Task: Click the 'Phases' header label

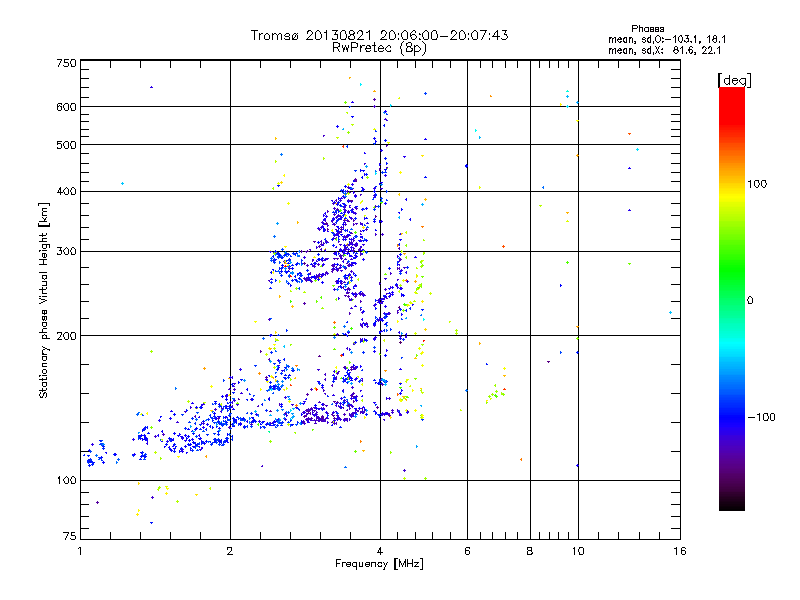Action: [x=647, y=29]
